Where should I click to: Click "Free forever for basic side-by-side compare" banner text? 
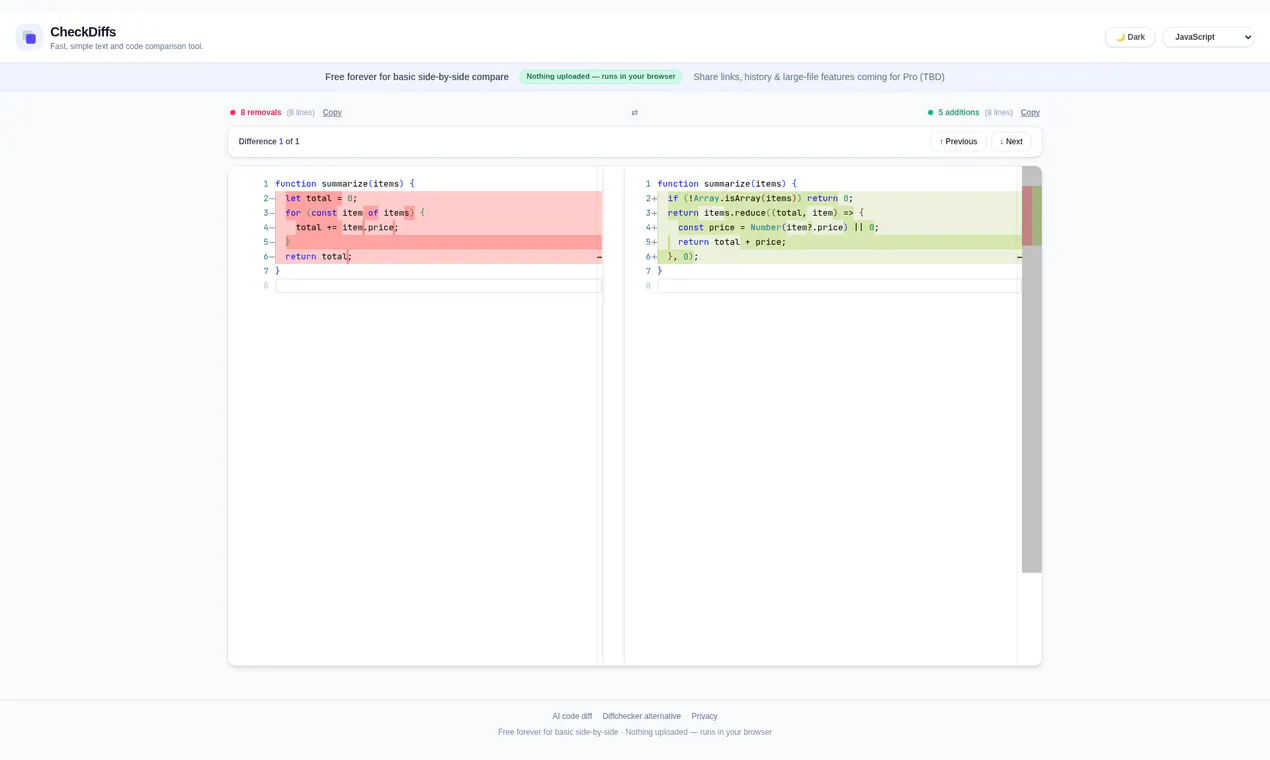click(x=417, y=77)
